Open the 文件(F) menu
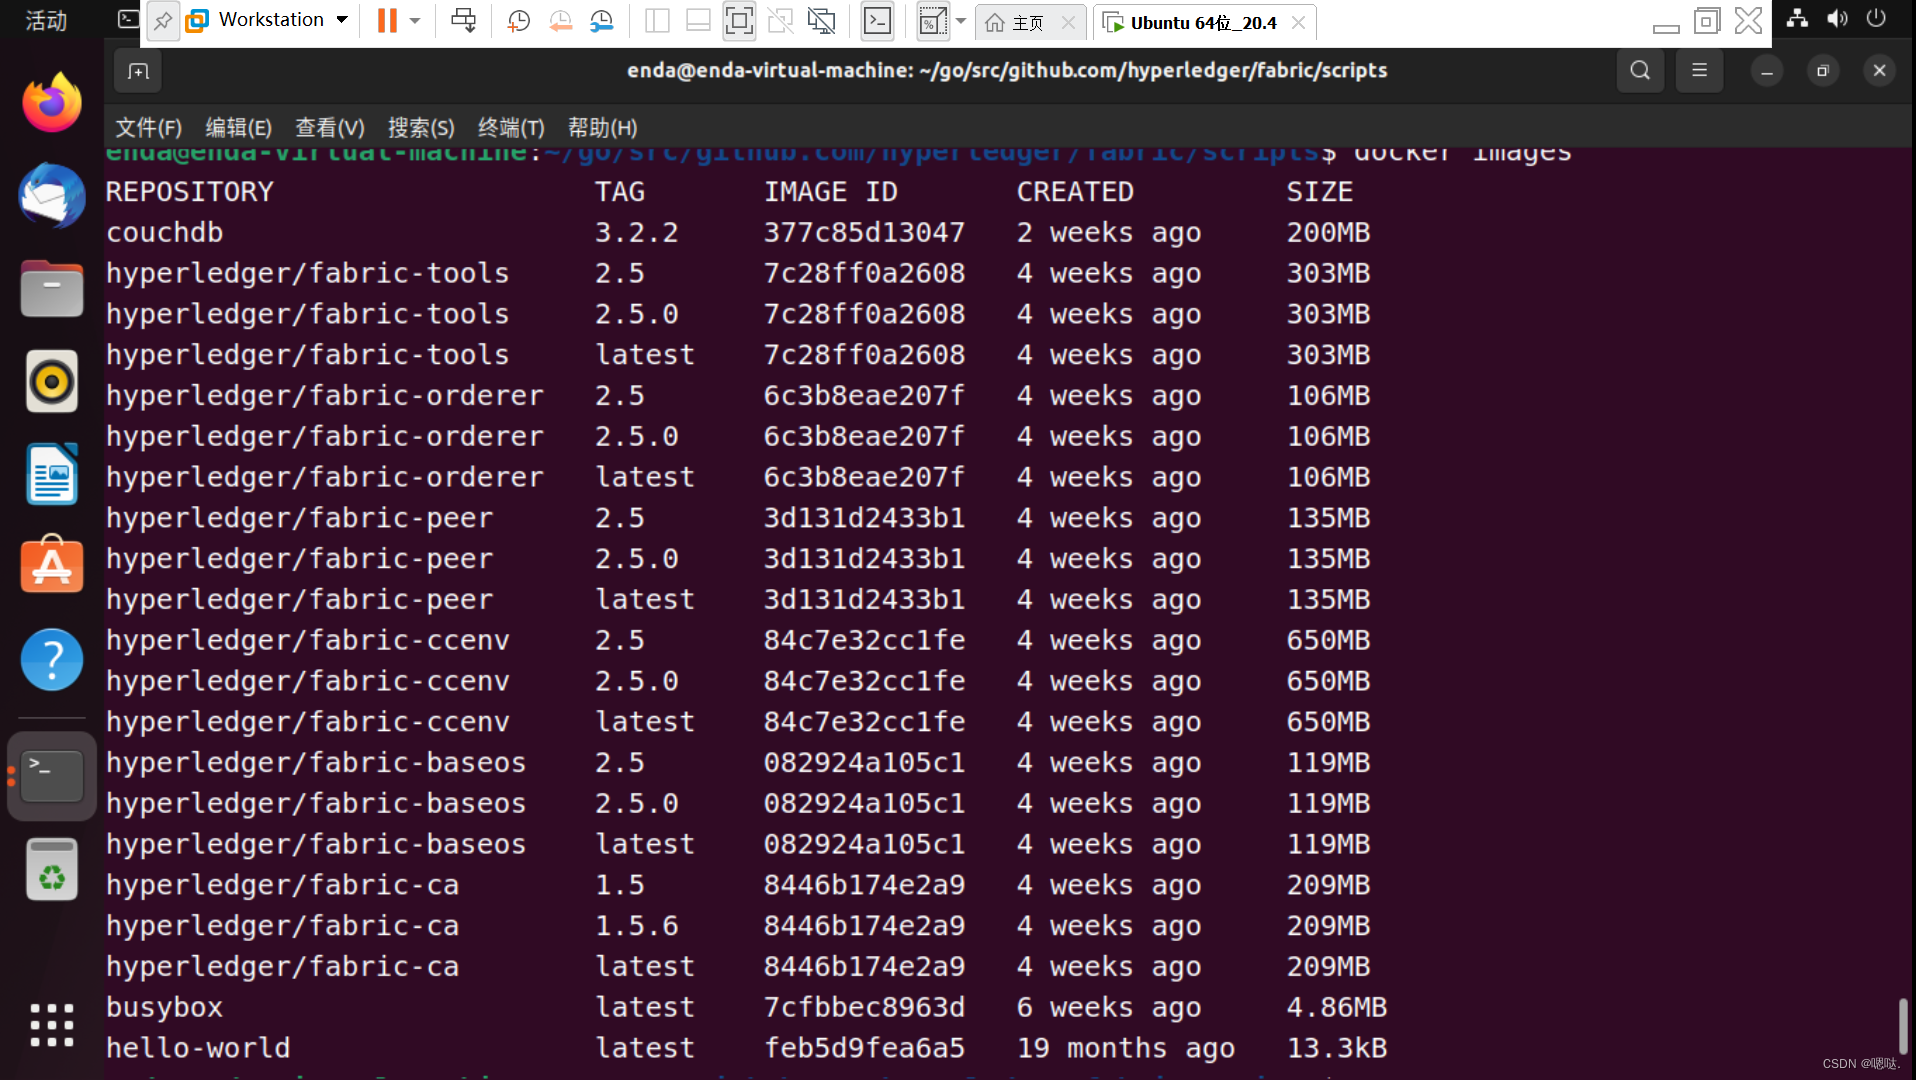This screenshot has width=1916, height=1080. [x=148, y=128]
